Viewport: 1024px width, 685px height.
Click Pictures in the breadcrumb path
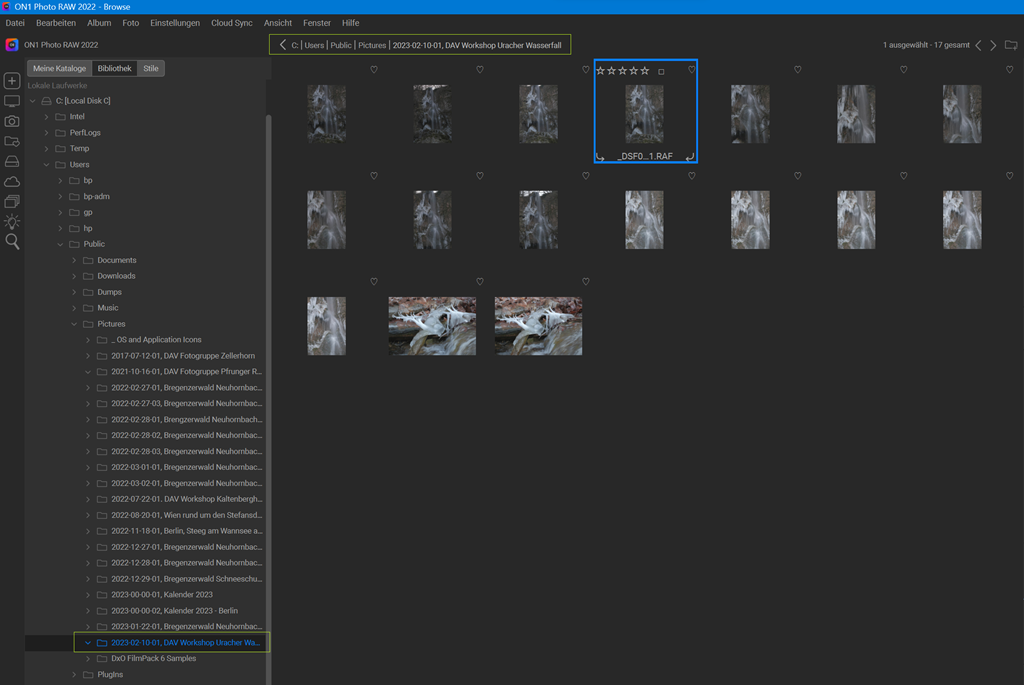coord(371,45)
